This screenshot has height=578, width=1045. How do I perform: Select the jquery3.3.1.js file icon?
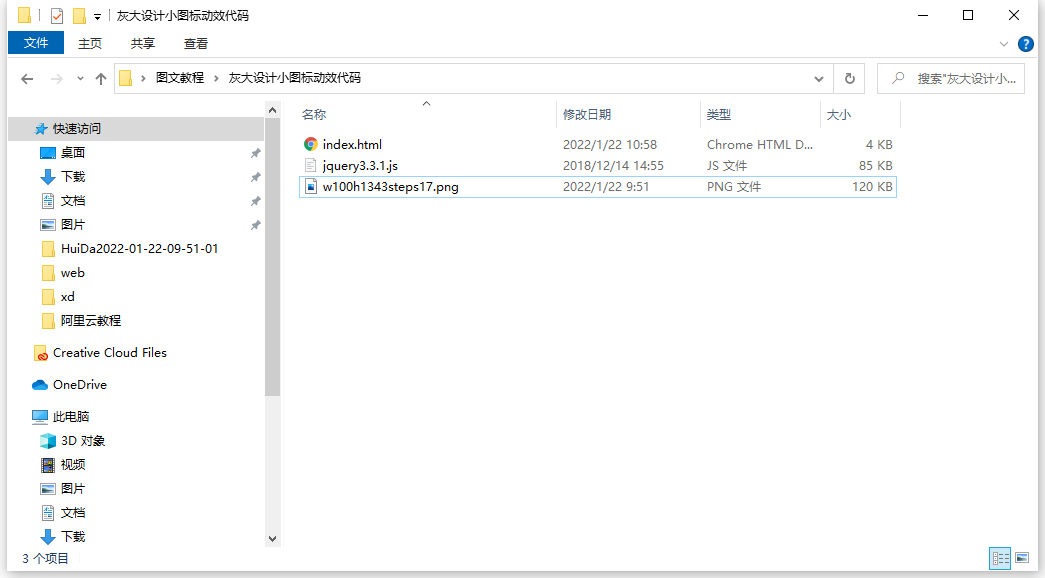point(311,165)
